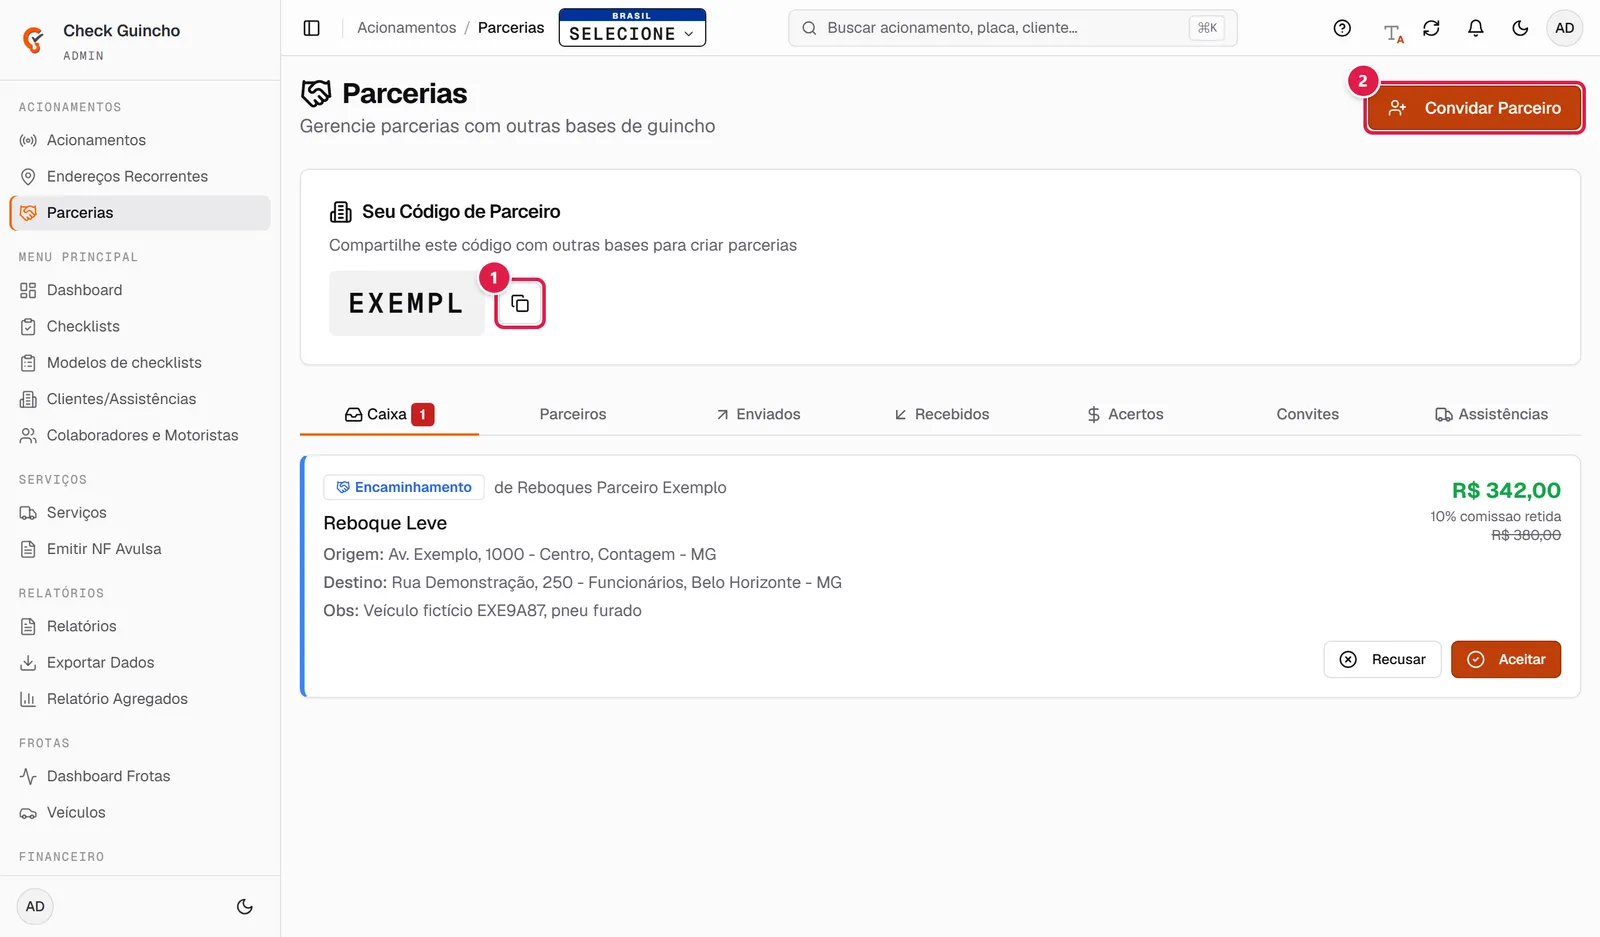
Task: Open Serviços in the sidebar
Action: [x=140, y=513]
